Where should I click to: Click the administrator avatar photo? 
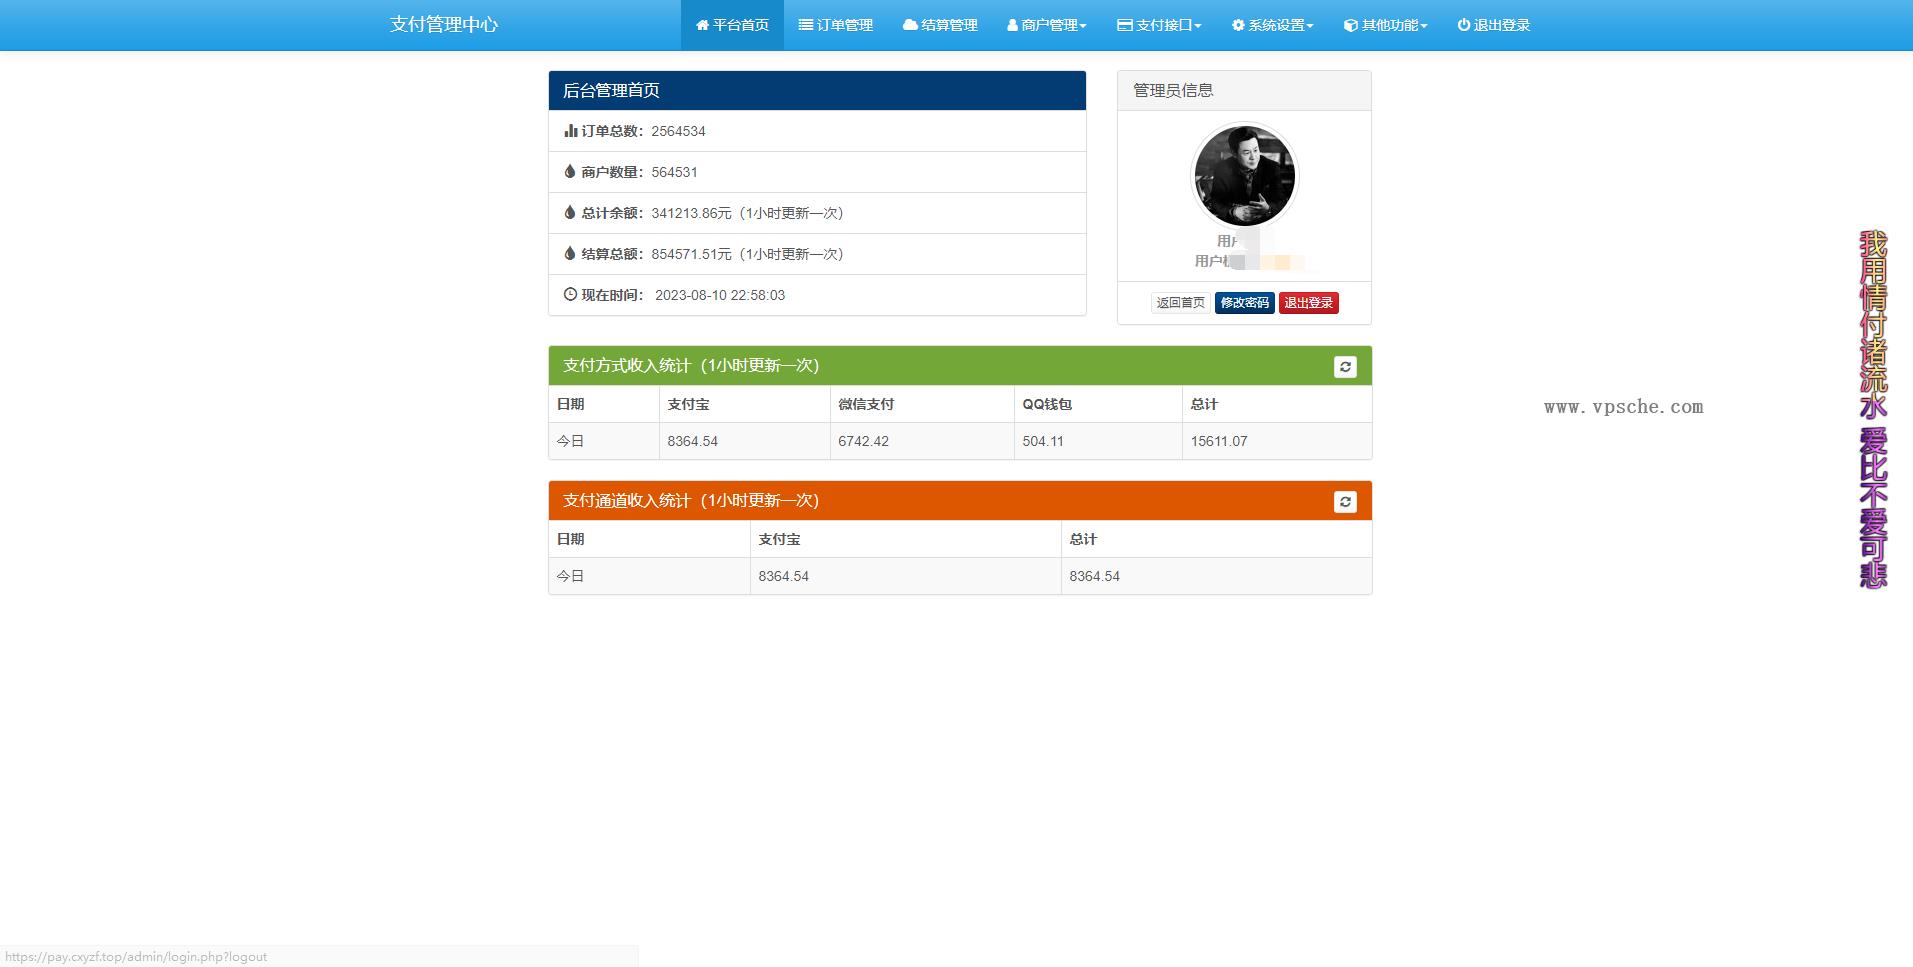(1243, 175)
